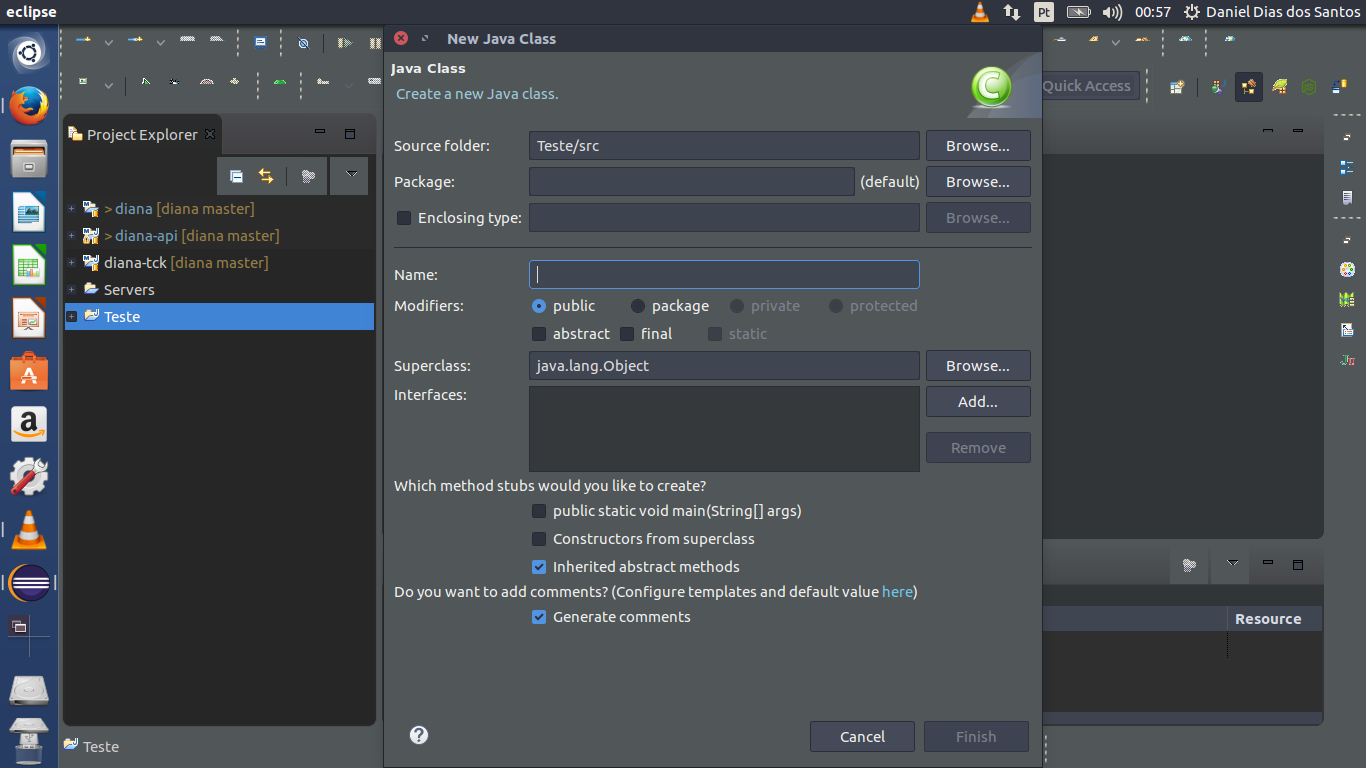Click the Spring leaf perspective icon
Viewport: 1366px width, 768px height.
pyautogui.click(x=1279, y=87)
